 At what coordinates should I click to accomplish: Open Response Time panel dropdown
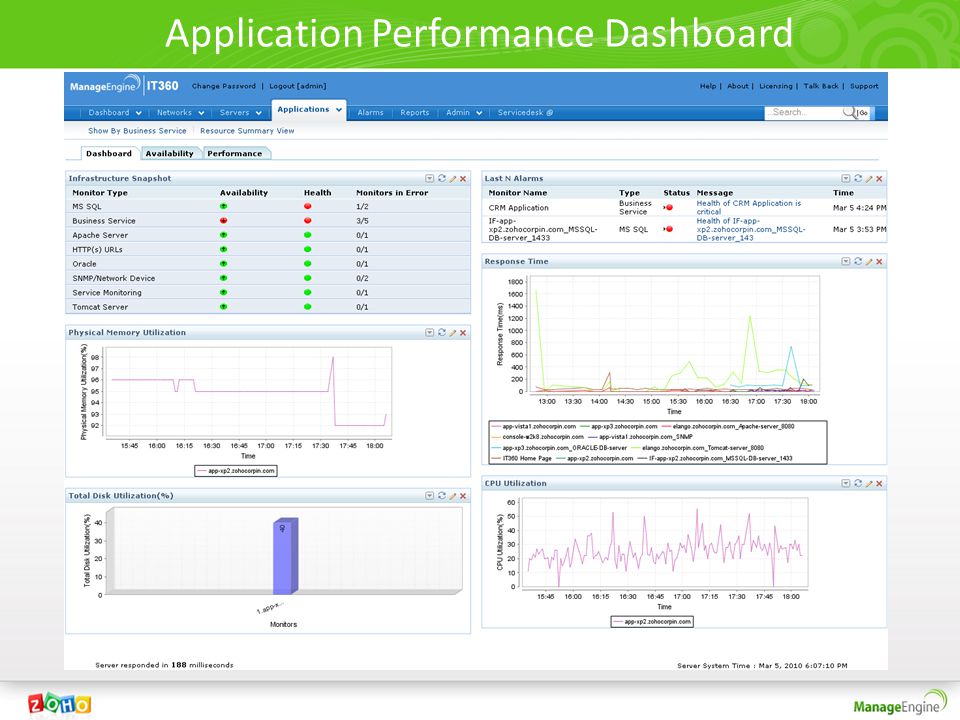pyautogui.click(x=846, y=261)
